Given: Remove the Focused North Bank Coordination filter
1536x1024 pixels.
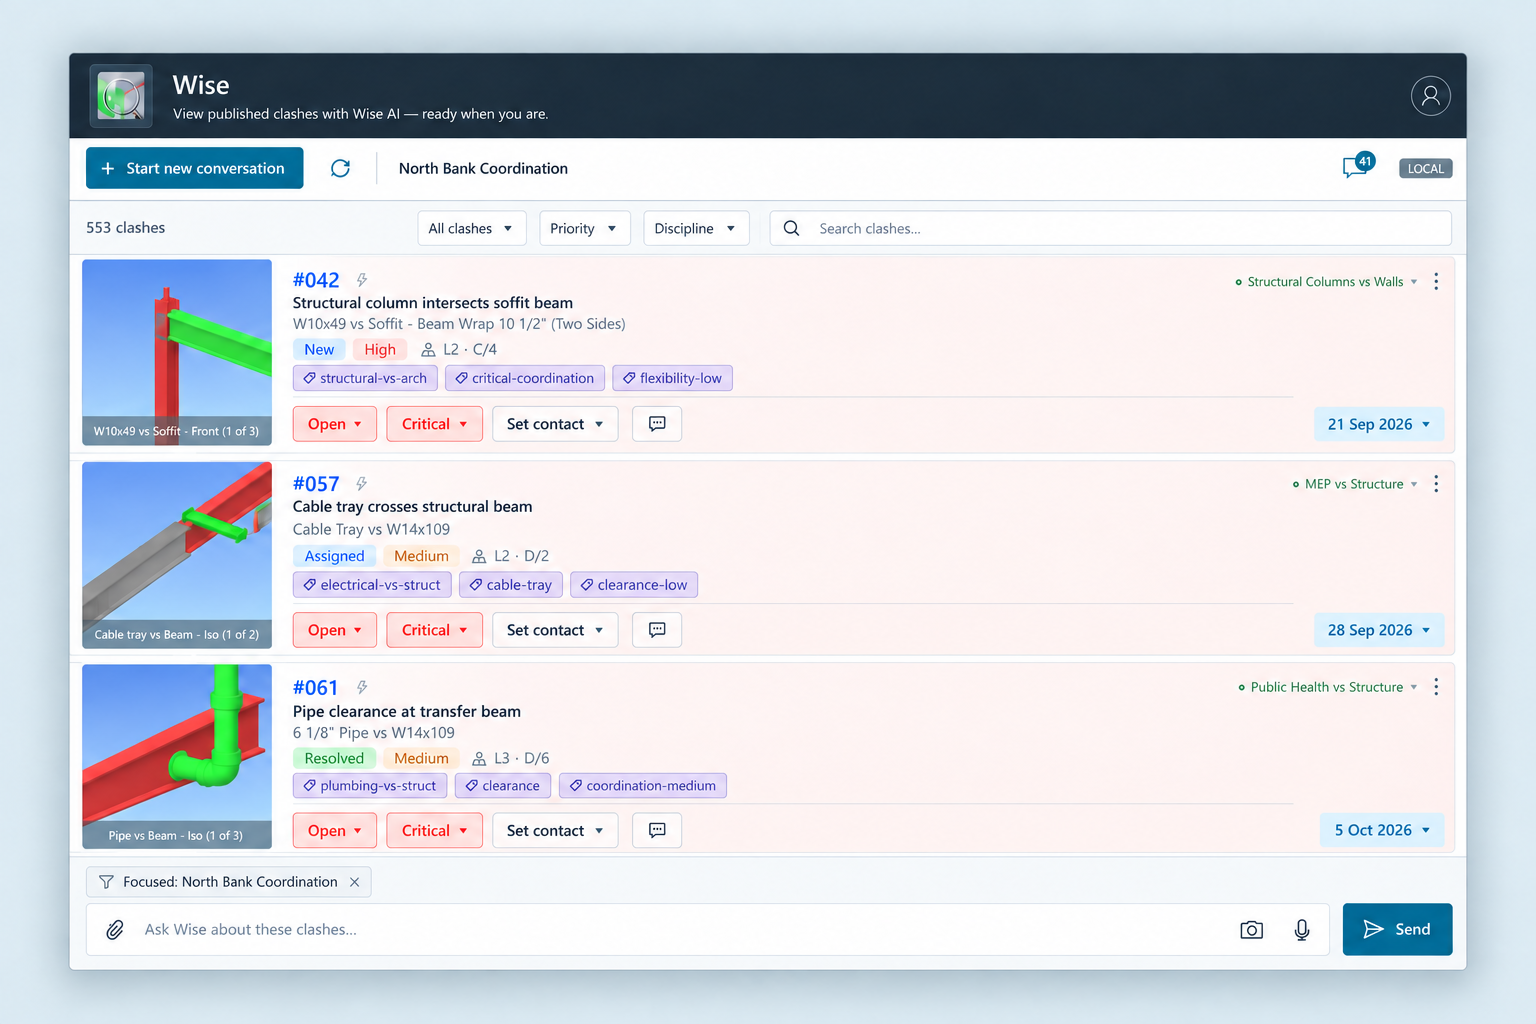Looking at the screenshot, I should coord(354,882).
